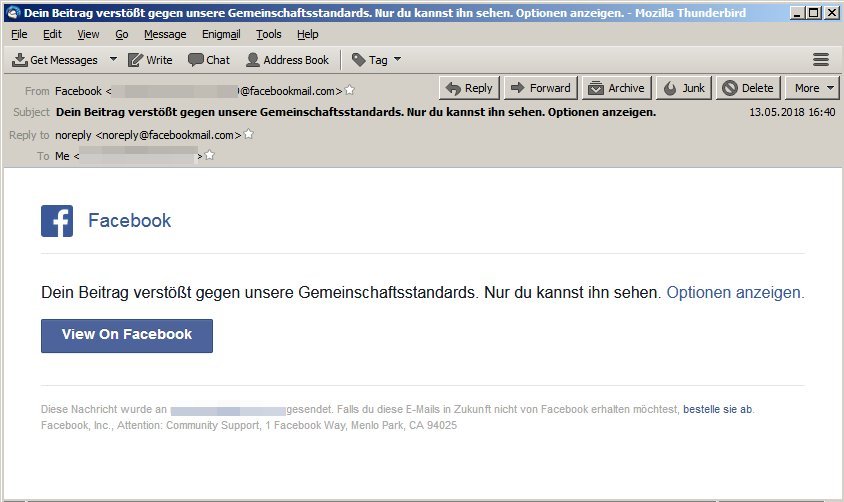
Task: Star the To recipient Me
Action: [210, 155]
